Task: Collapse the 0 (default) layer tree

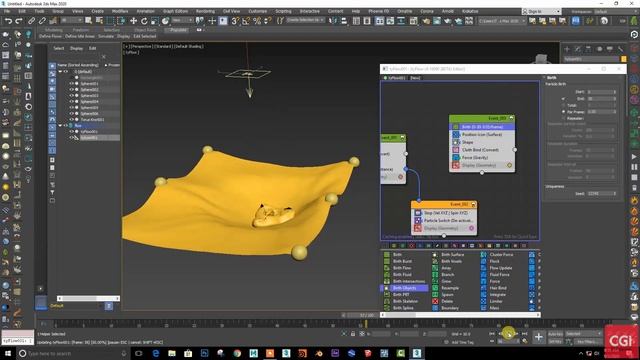Action: pos(60,71)
